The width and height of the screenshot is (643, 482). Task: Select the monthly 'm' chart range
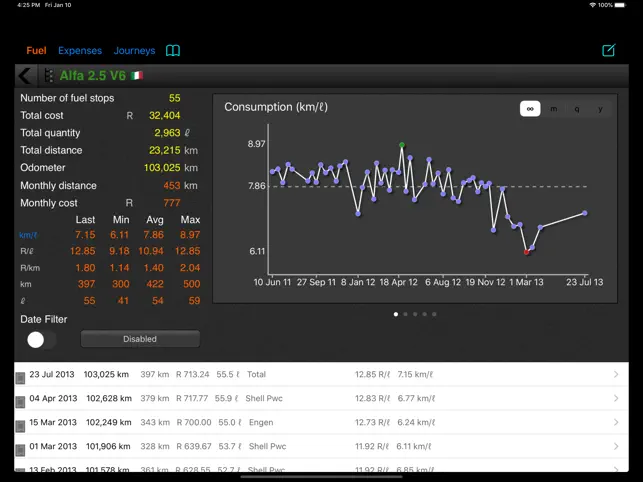554,109
